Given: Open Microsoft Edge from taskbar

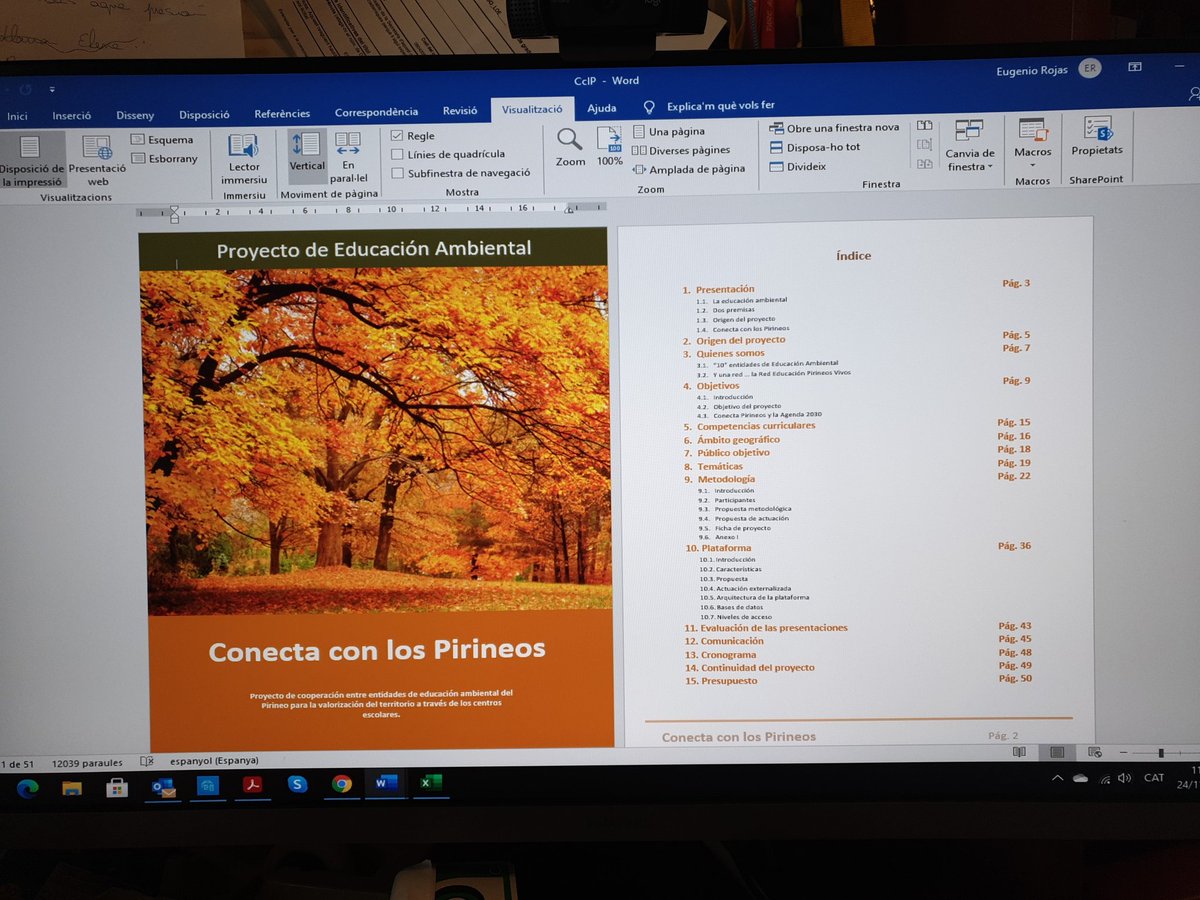Looking at the screenshot, I should [x=27, y=787].
